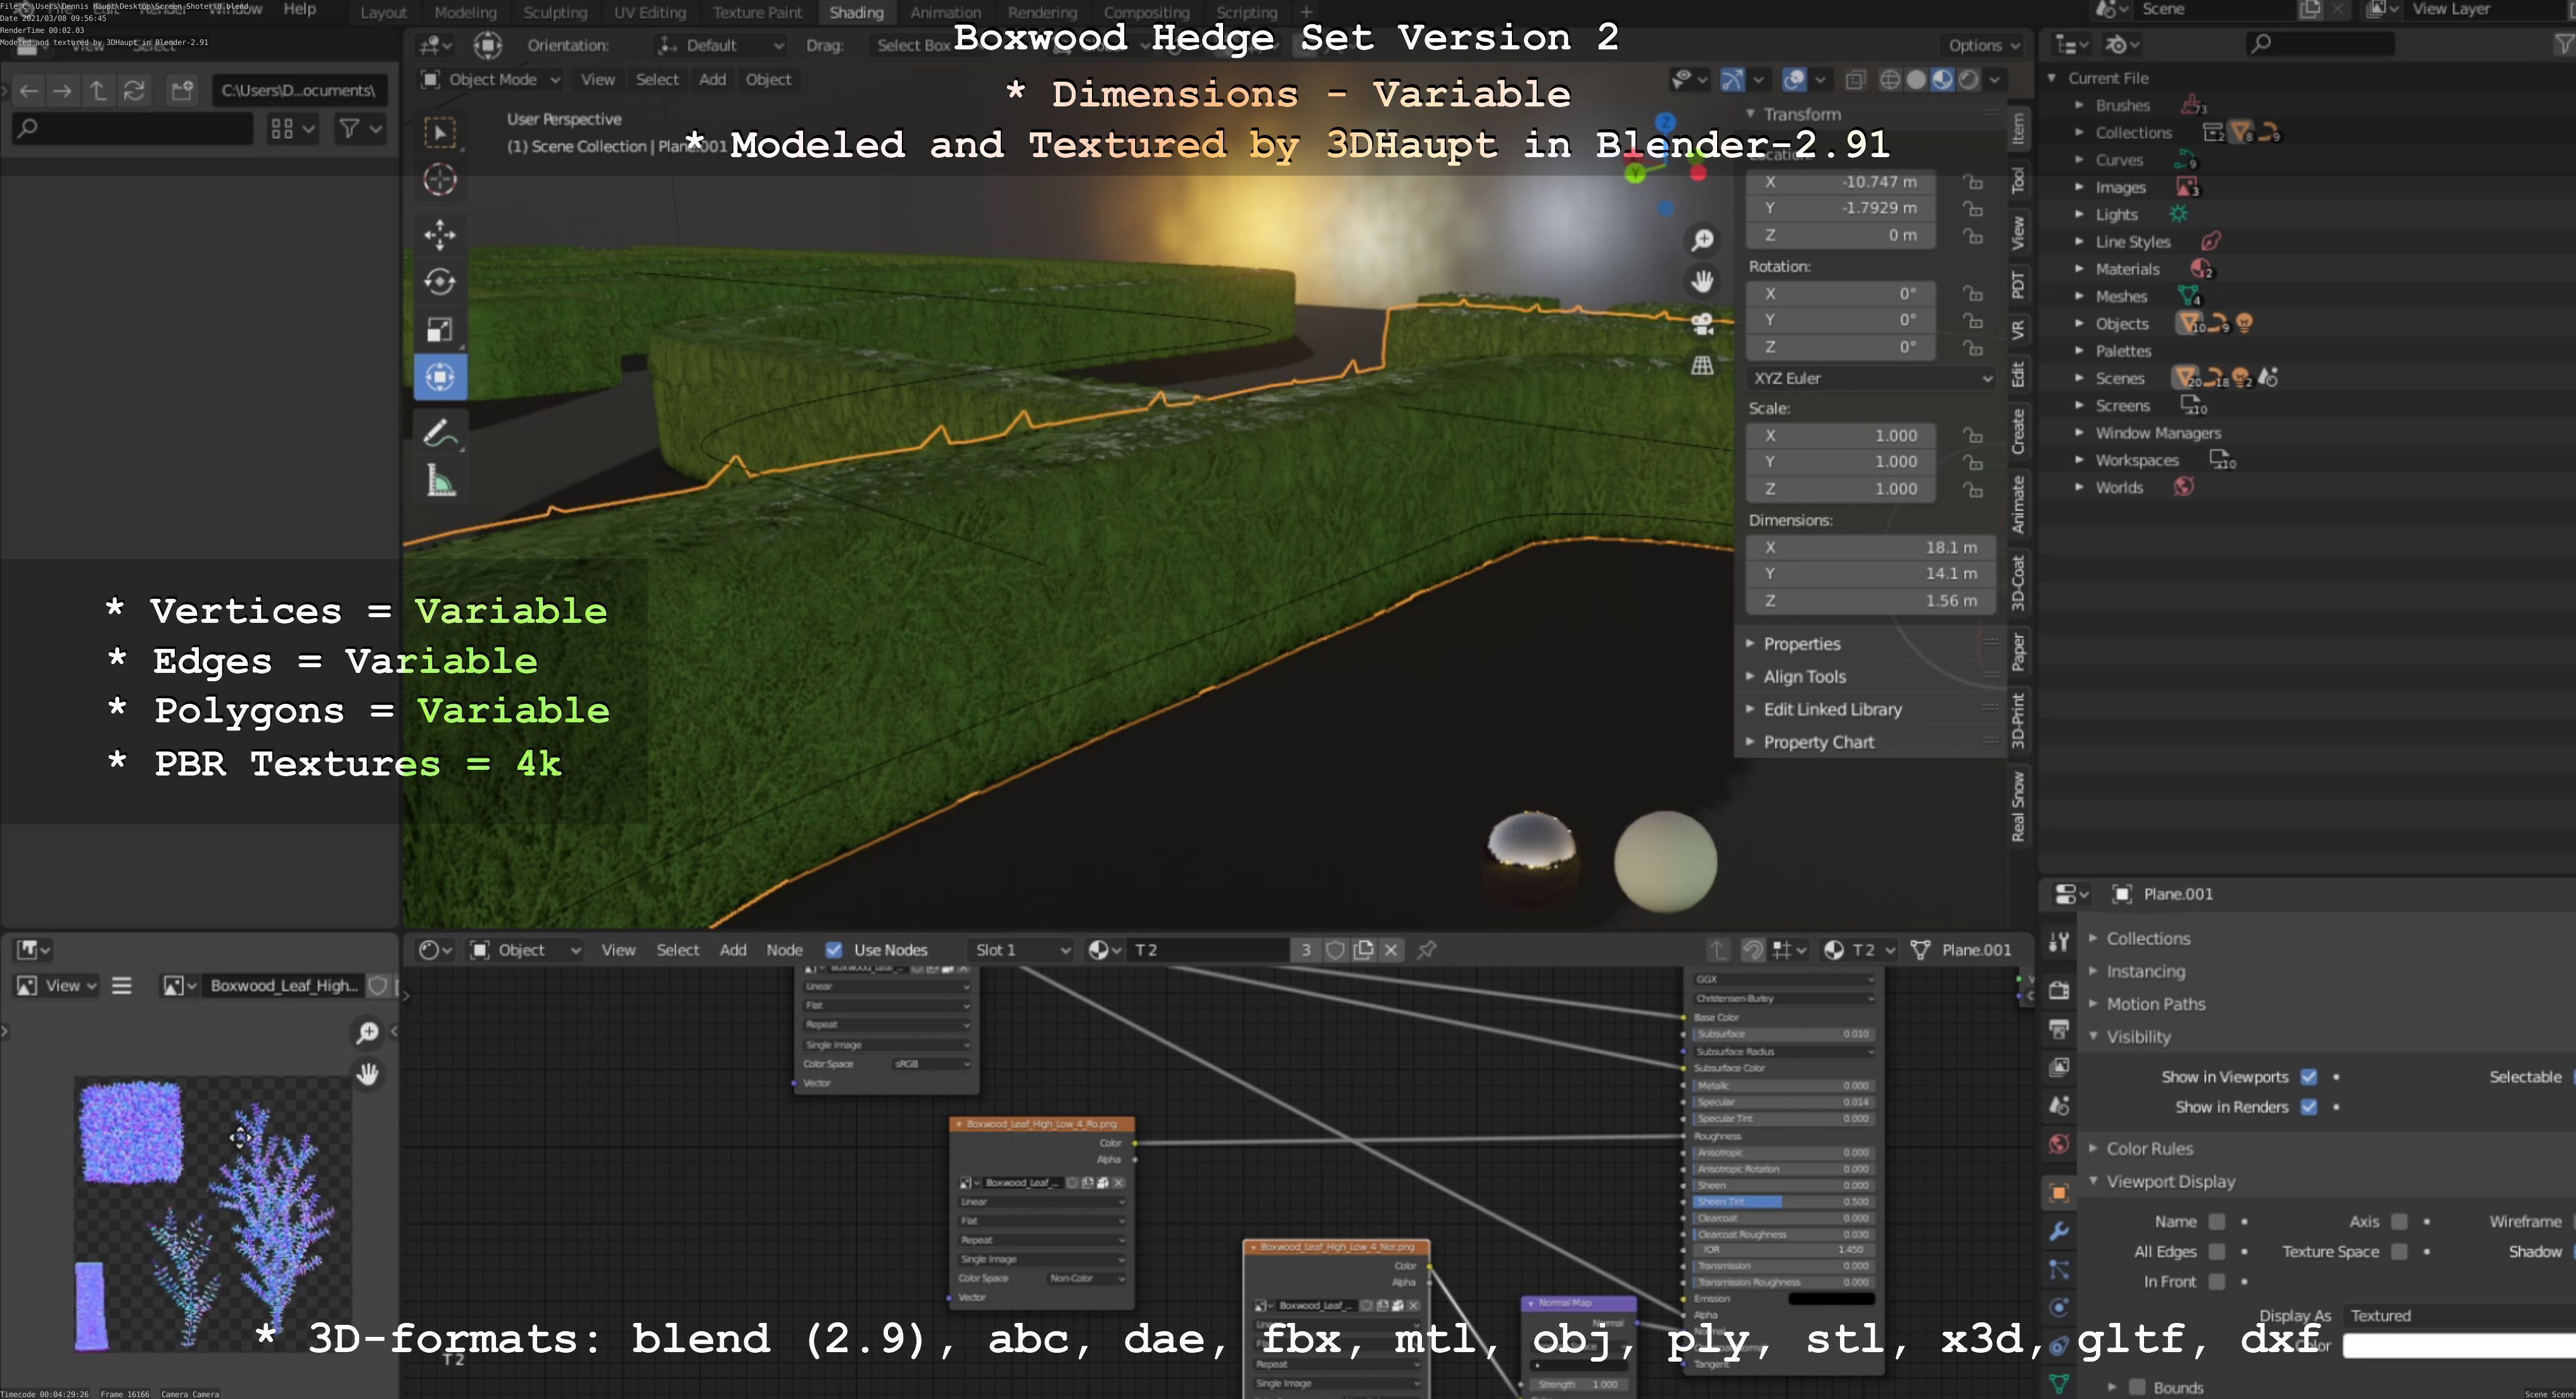Click pan hand icon in image editor
The width and height of the screenshot is (2576, 1399).
368,1074
